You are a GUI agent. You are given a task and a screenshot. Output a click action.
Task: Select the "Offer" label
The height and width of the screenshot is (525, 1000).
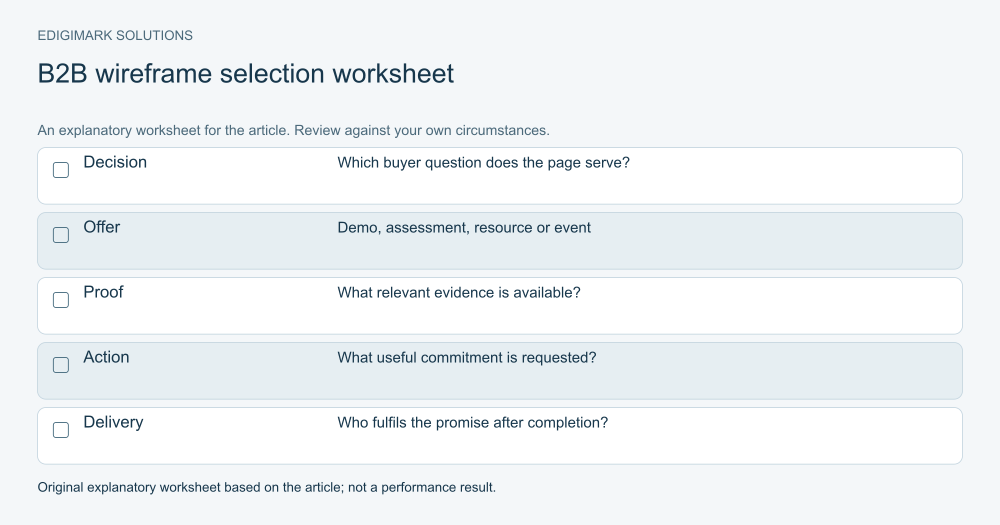point(101,227)
